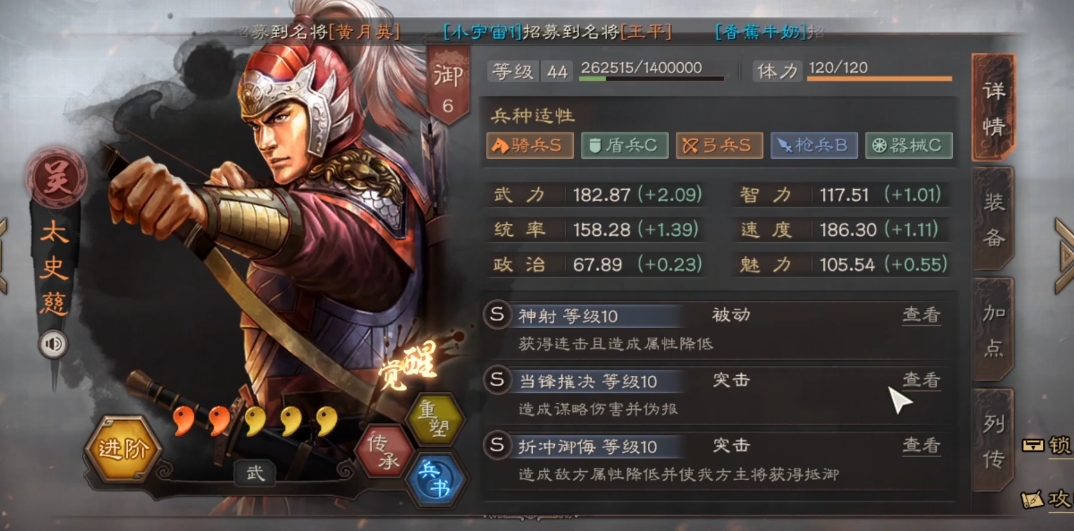The width and height of the screenshot is (1074, 531).
Task: Click the 吴 faction emblem
Action: point(56,177)
